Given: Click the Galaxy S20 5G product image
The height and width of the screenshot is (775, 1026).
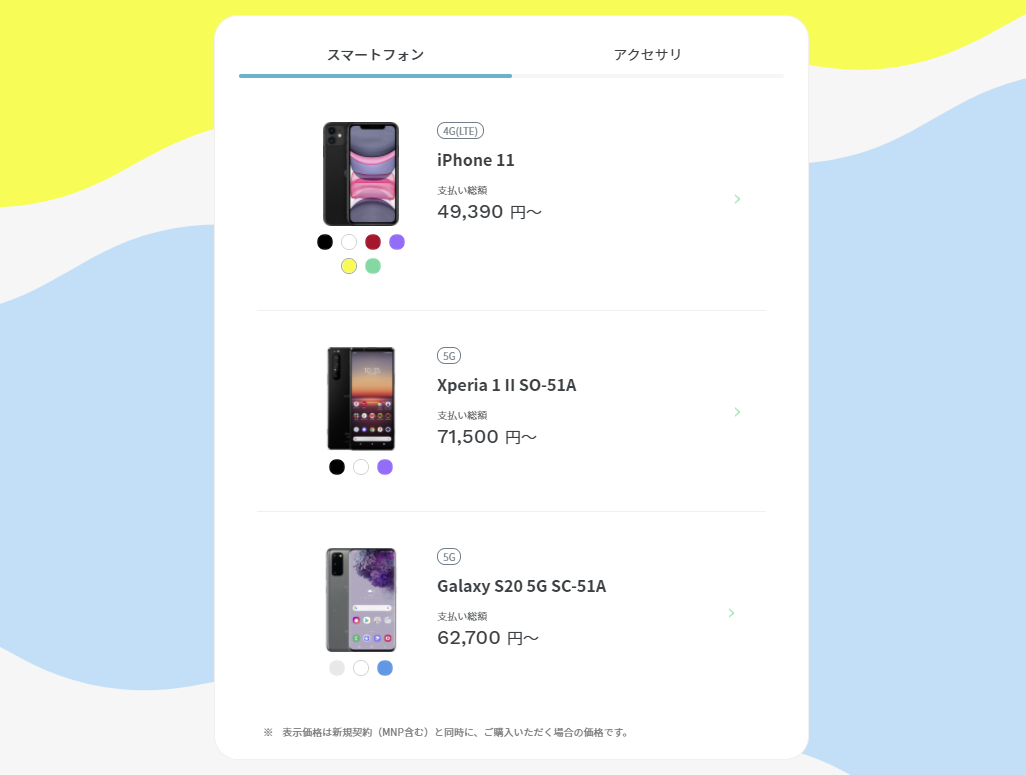Looking at the screenshot, I should pyautogui.click(x=361, y=600).
